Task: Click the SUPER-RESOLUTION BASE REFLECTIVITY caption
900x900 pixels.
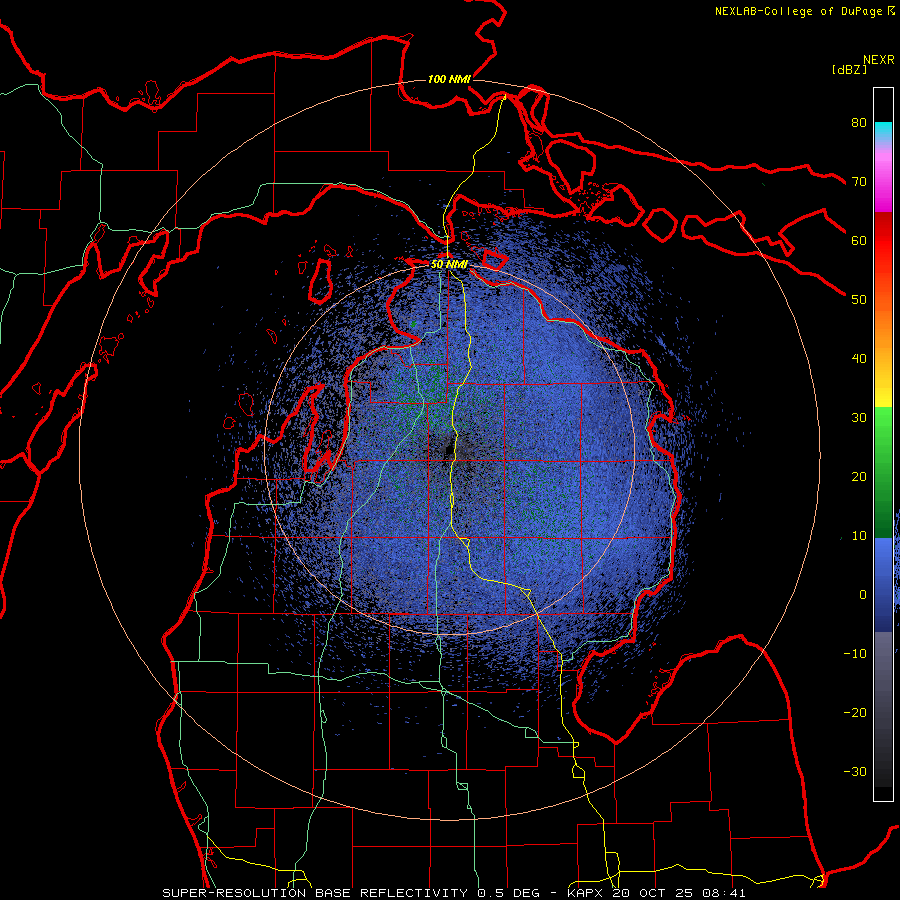Action: coord(315,893)
